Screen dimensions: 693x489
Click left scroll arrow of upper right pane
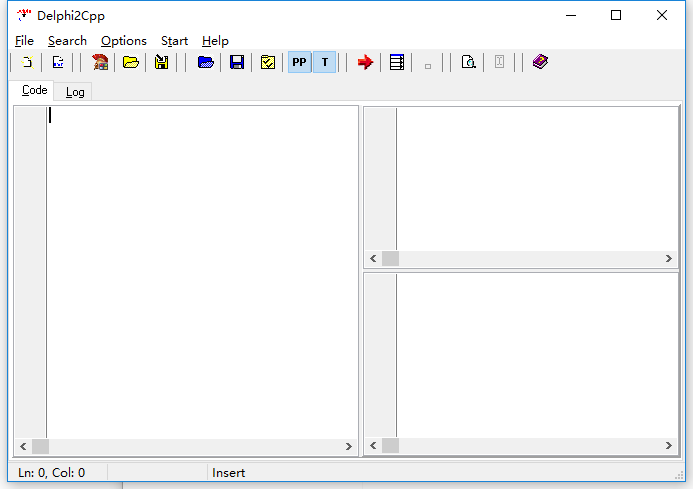[373, 259]
